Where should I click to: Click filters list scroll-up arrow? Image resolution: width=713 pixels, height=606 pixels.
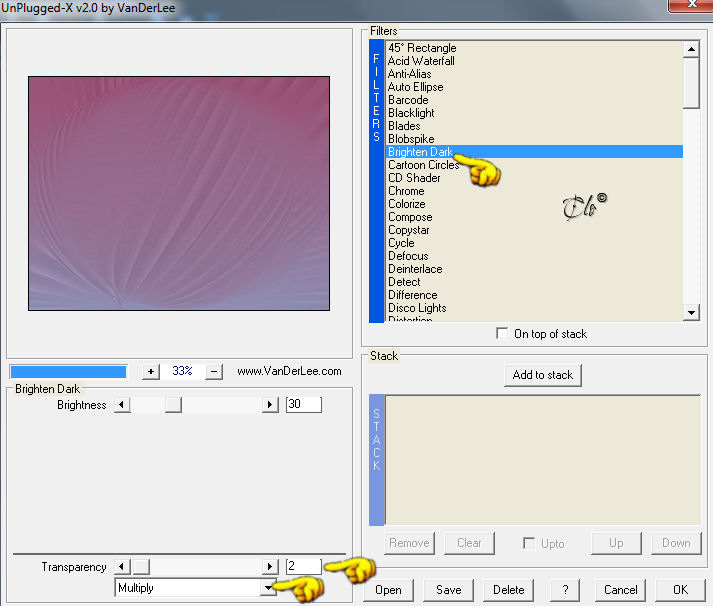(x=691, y=49)
